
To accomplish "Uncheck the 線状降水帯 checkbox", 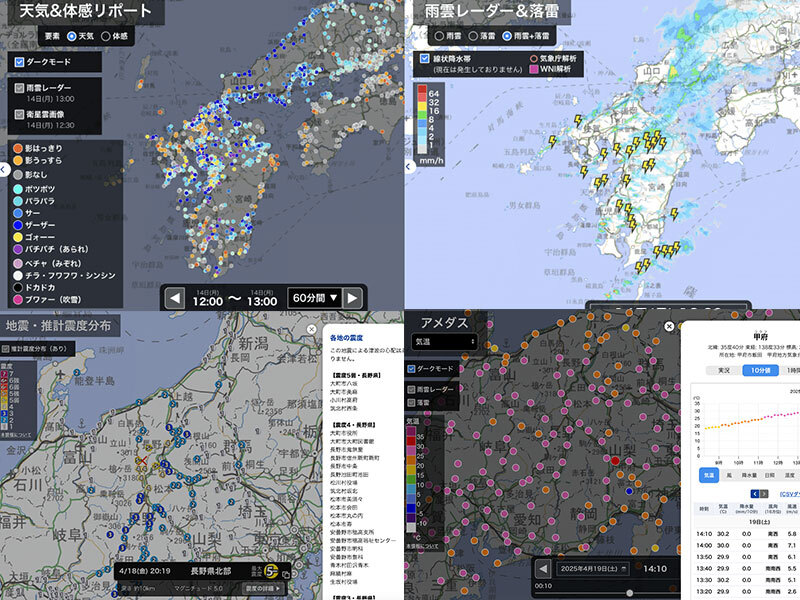I will coord(422,59).
